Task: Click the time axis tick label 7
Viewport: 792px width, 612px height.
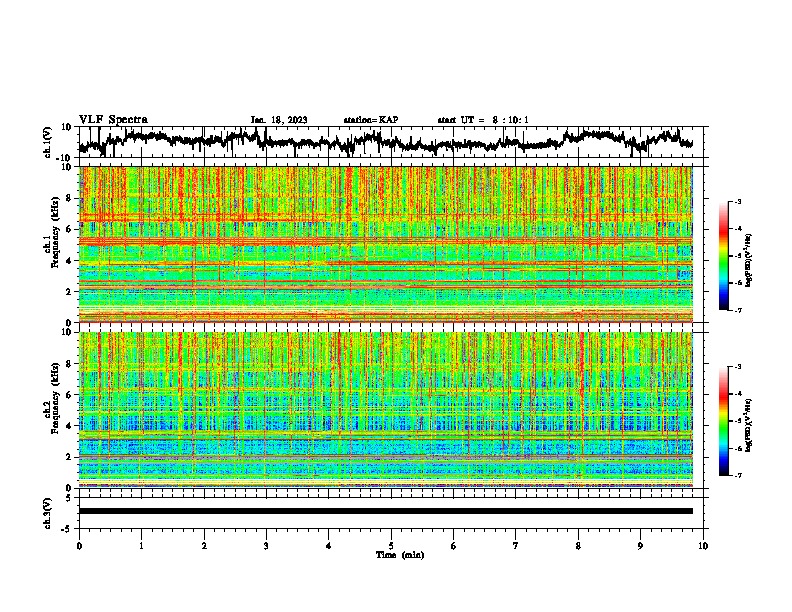Action: click(x=516, y=546)
